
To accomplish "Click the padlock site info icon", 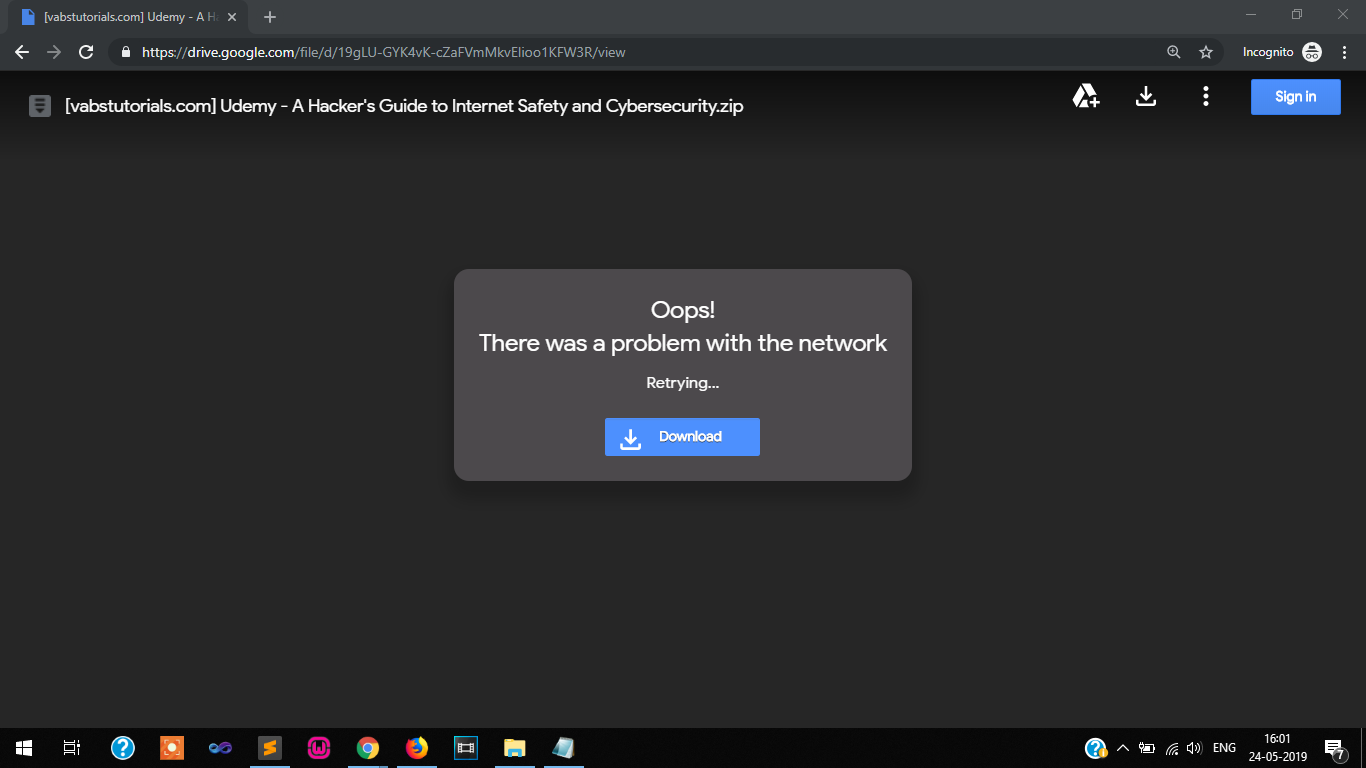I will (126, 52).
